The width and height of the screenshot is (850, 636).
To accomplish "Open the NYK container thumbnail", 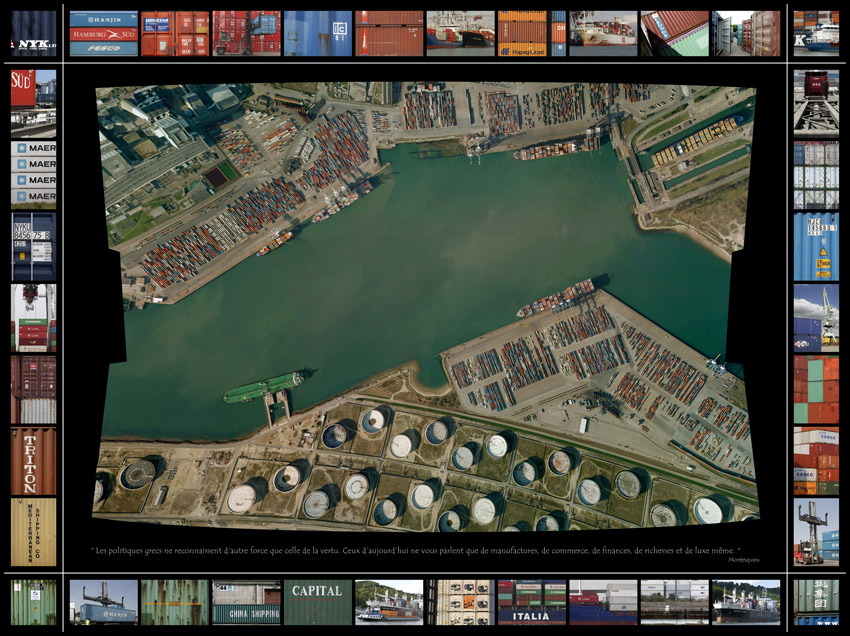I will point(33,33).
